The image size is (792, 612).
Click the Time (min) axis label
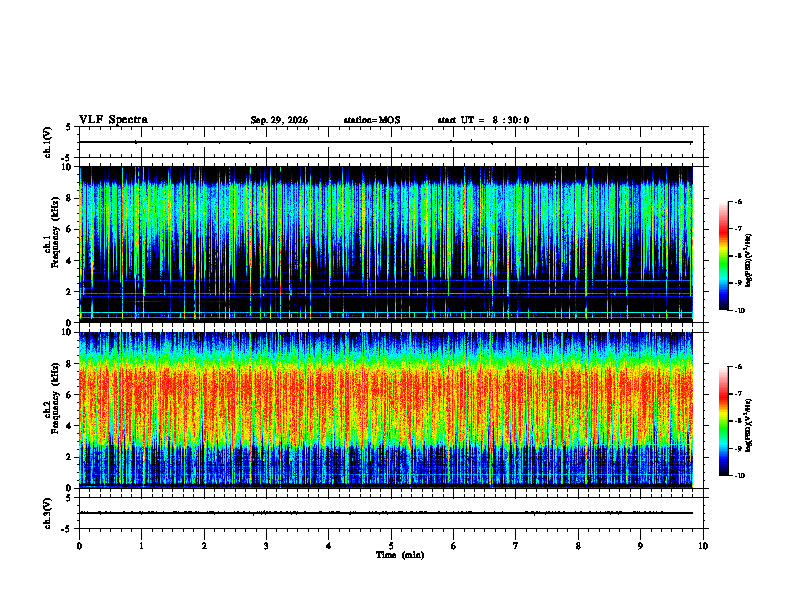pos(400,555)
